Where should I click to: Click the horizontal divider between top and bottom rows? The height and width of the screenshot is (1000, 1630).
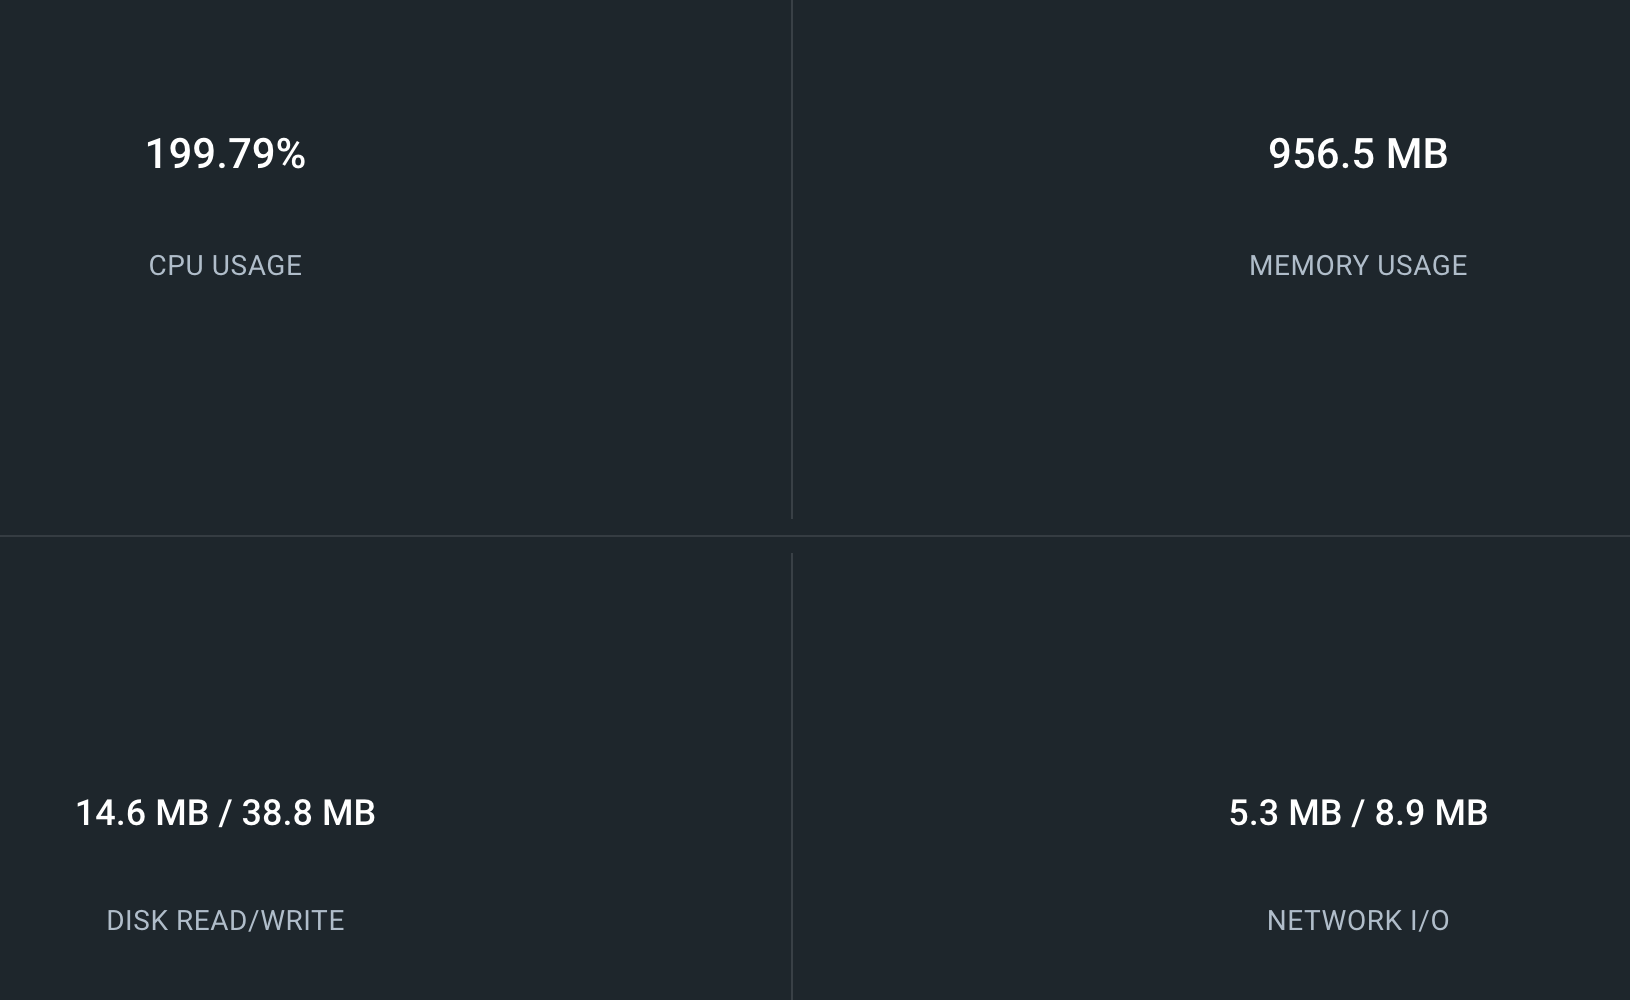click(815, 536)
